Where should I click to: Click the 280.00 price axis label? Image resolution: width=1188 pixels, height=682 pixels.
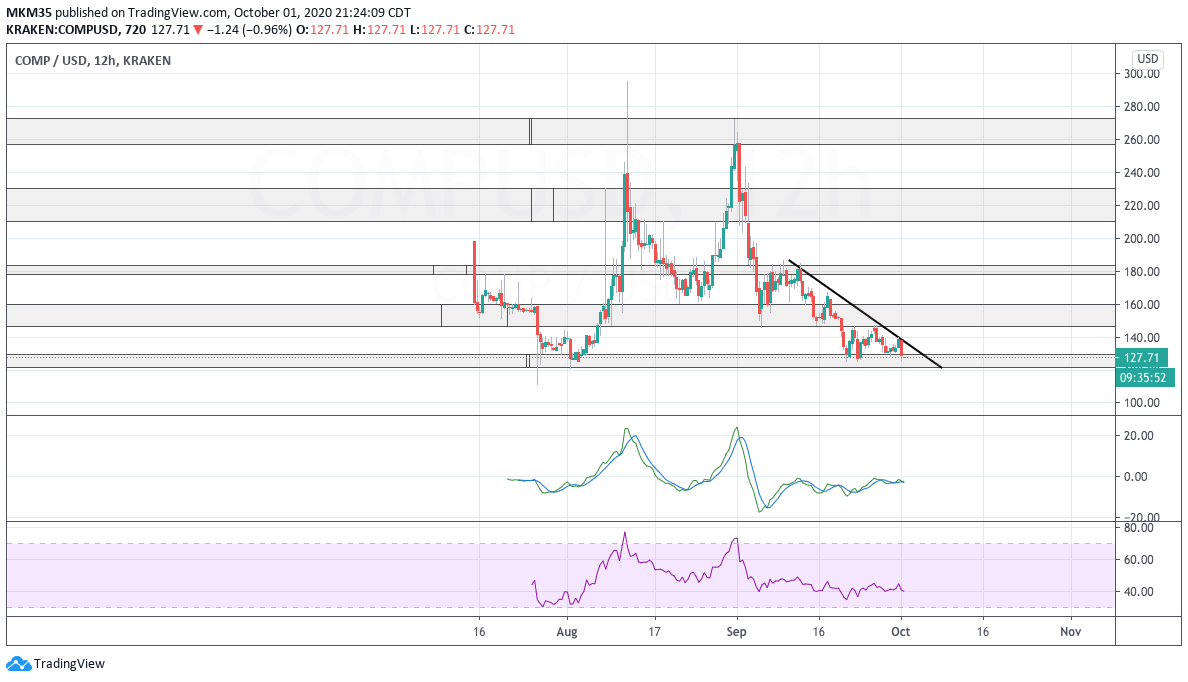[x=1142, y=107]
